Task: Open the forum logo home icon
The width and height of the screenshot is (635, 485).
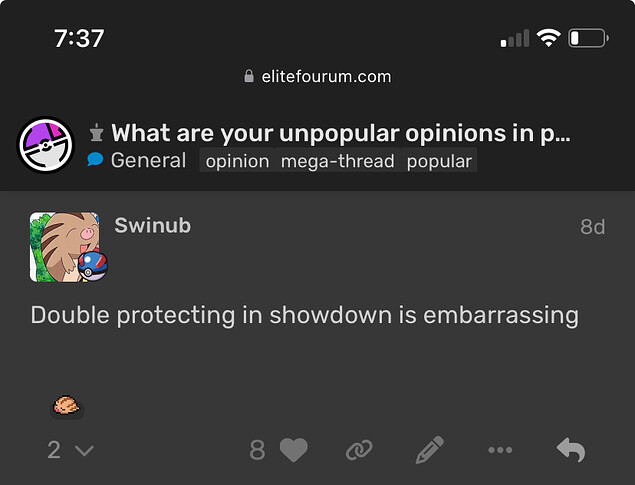Action: 46,145
